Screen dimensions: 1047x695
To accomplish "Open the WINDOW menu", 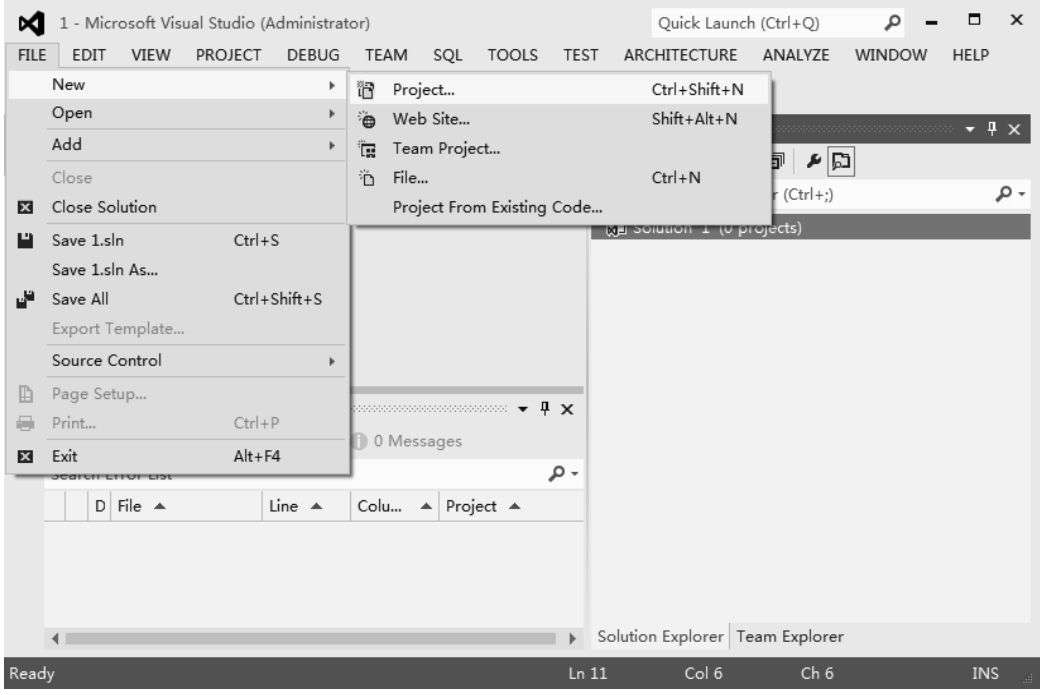I will coord(891,55).
